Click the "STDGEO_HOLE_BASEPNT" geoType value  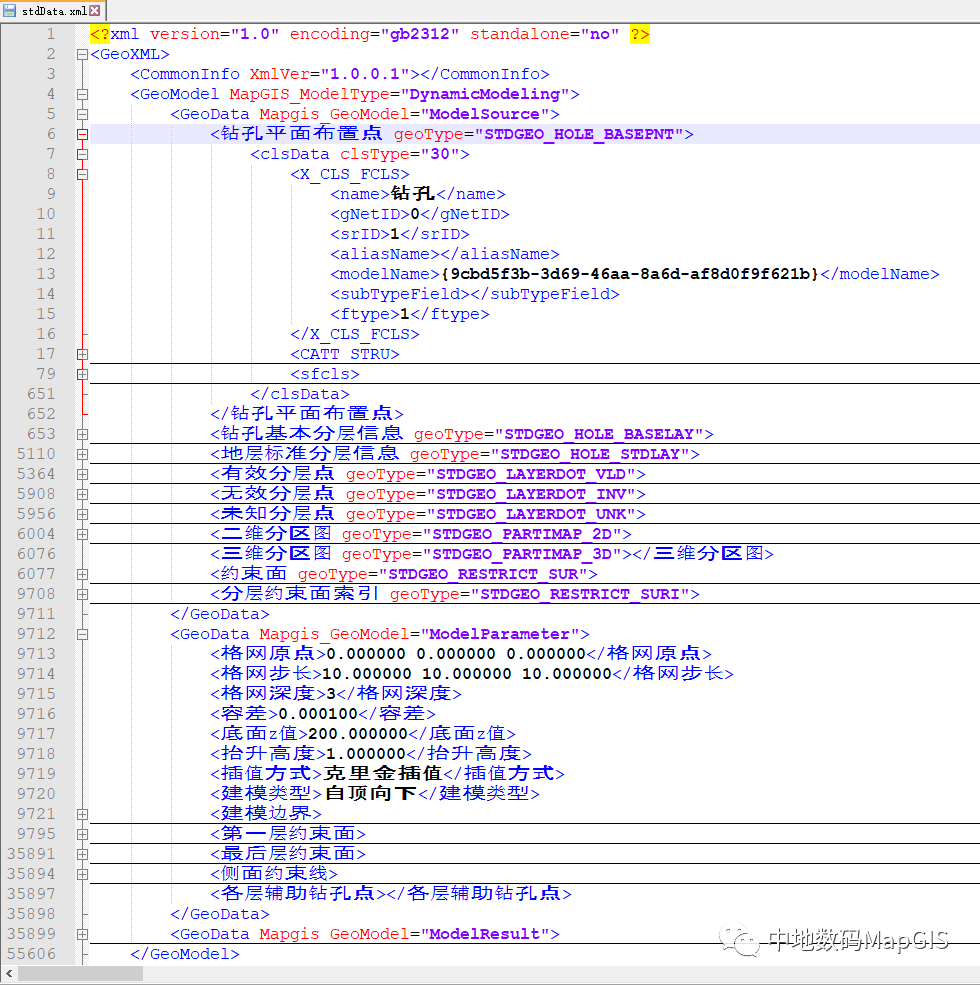579,134
